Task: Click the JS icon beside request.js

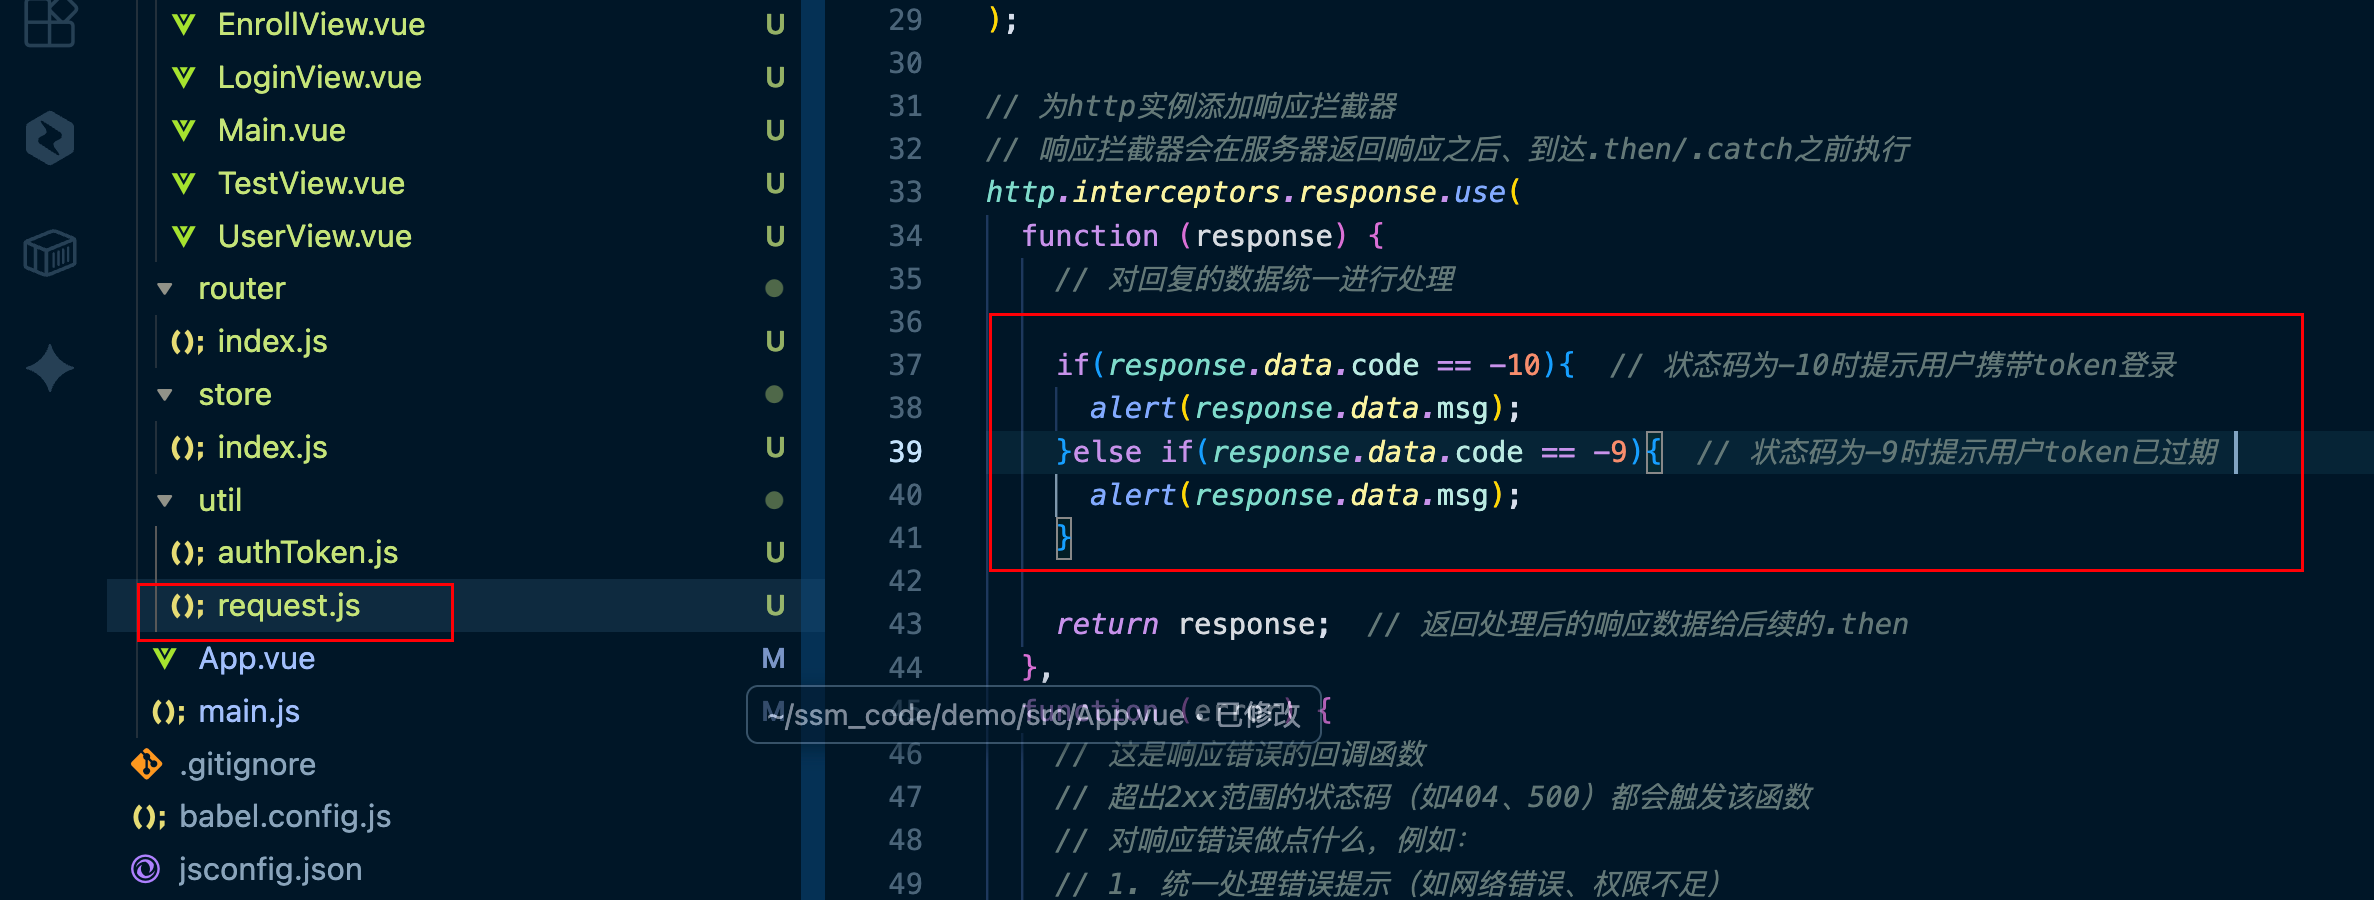Action: pos(187,606)
